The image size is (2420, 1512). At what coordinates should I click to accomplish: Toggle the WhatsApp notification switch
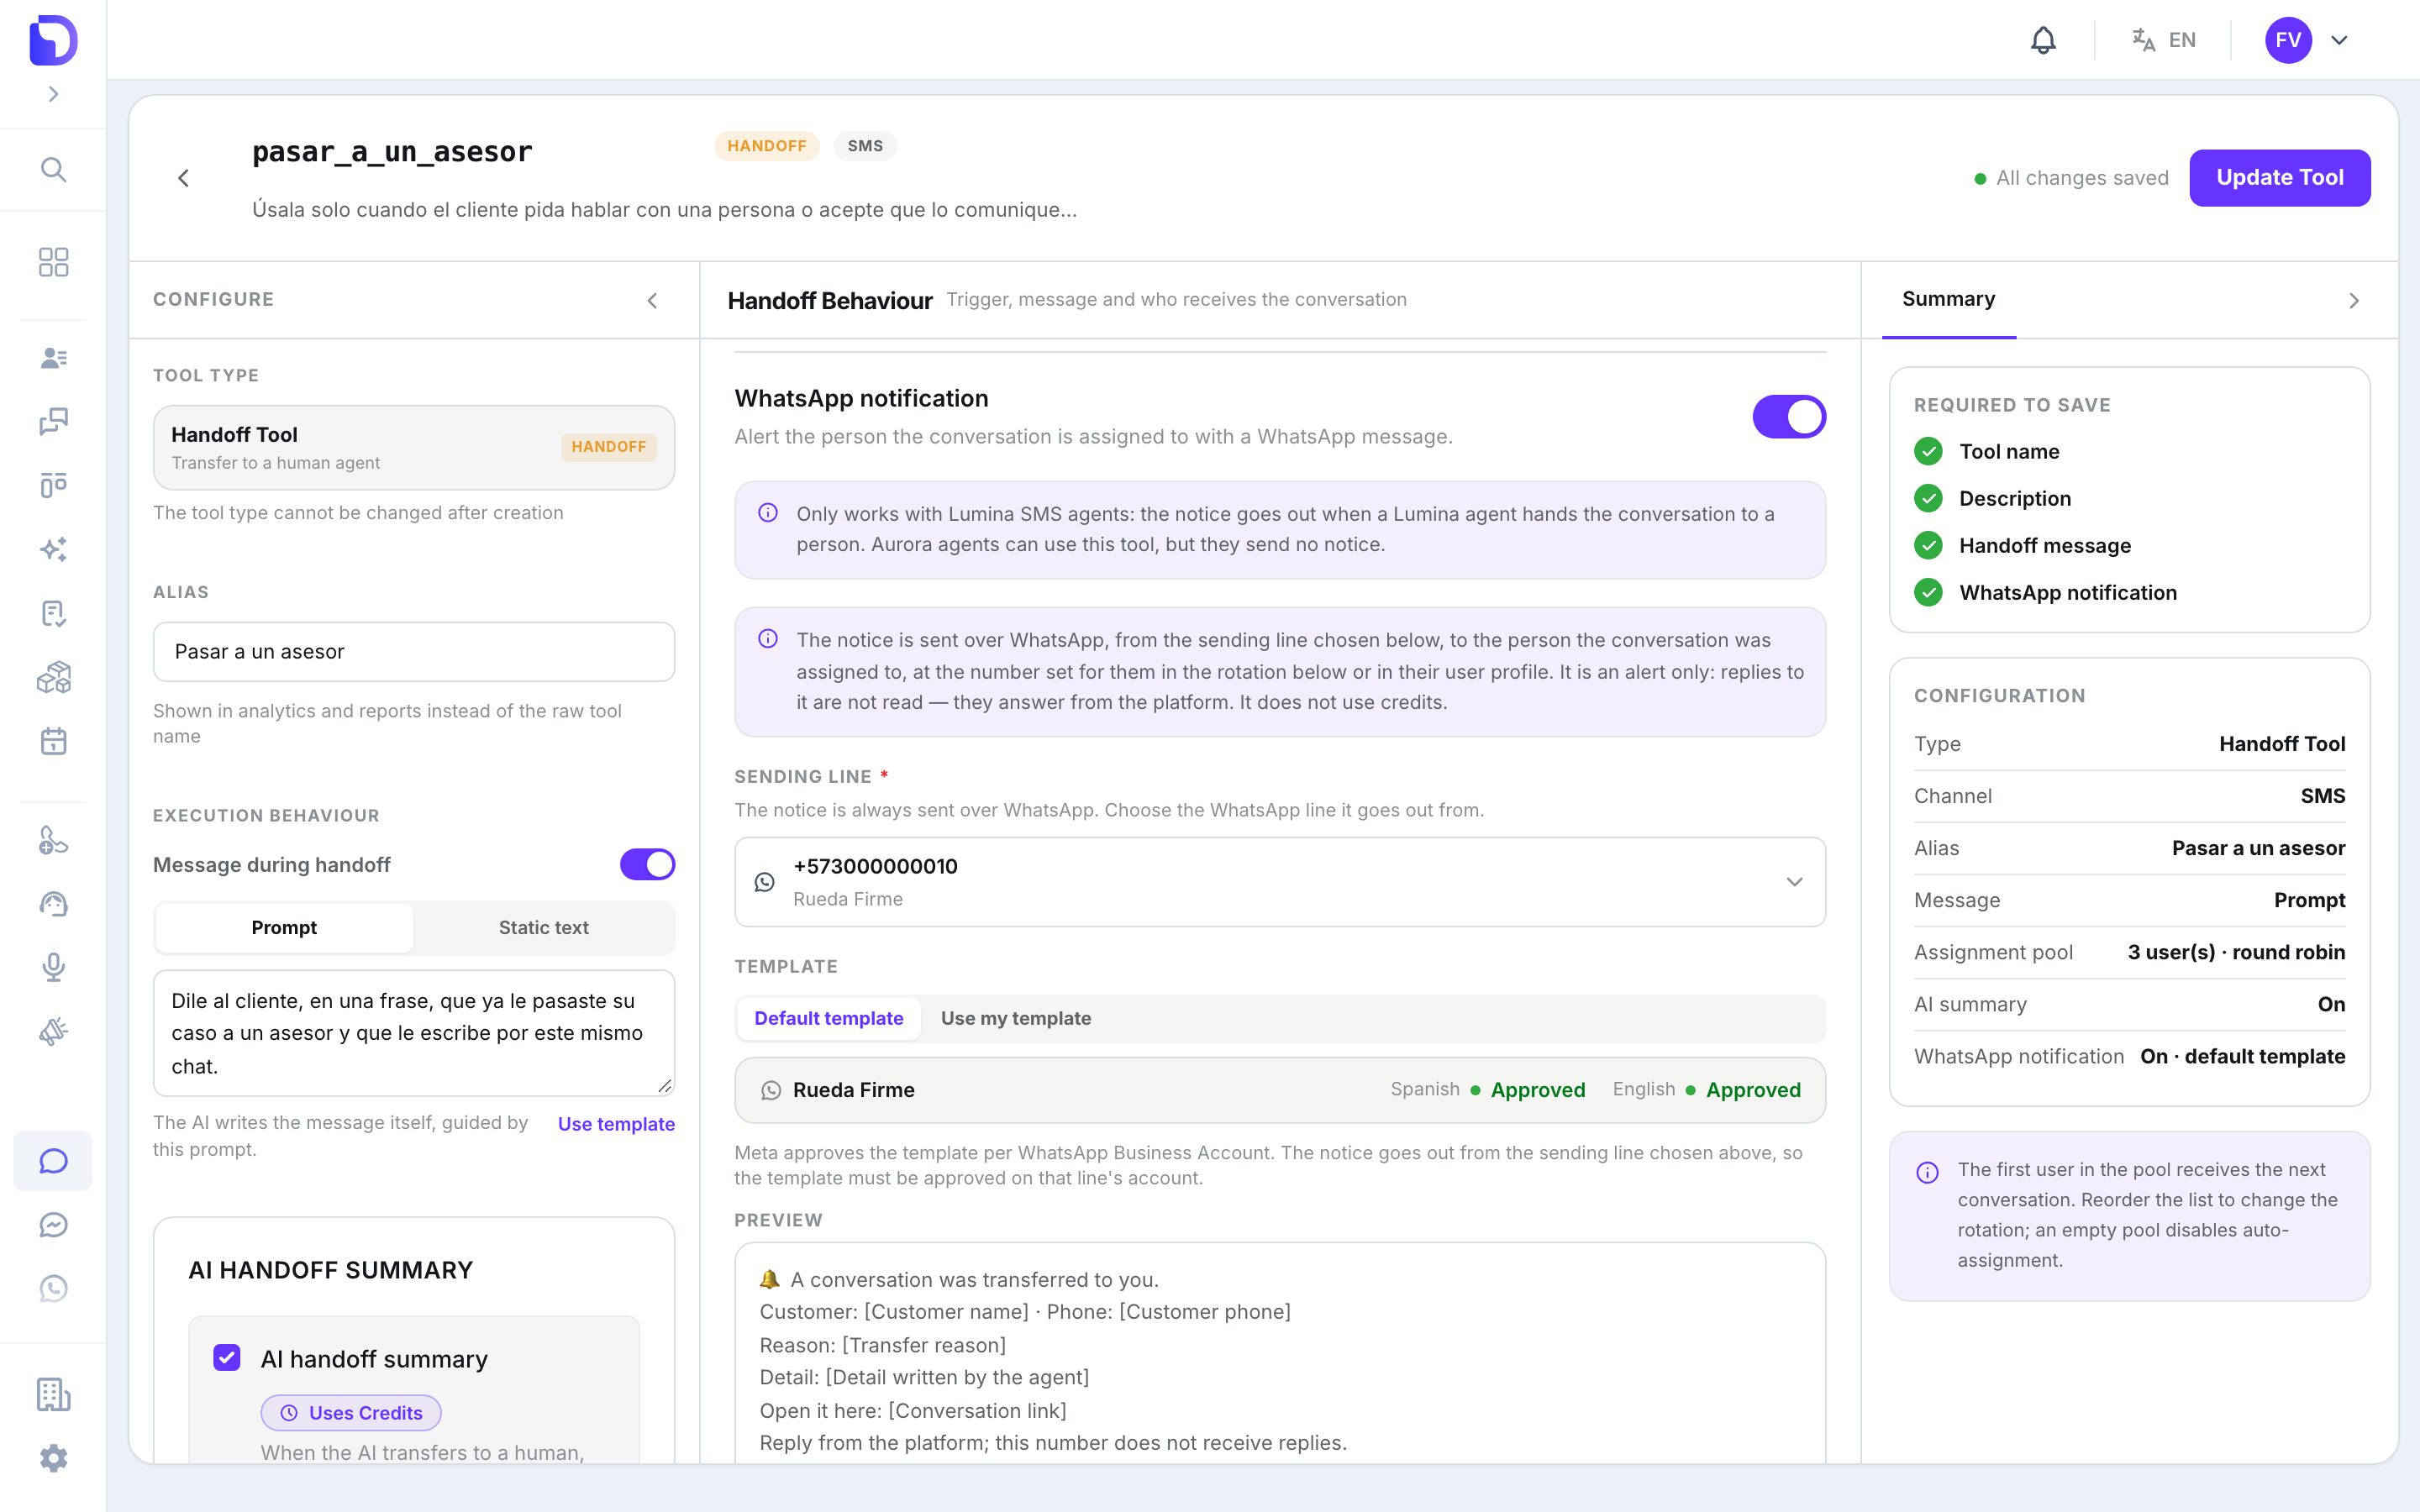click(1789, 417)
